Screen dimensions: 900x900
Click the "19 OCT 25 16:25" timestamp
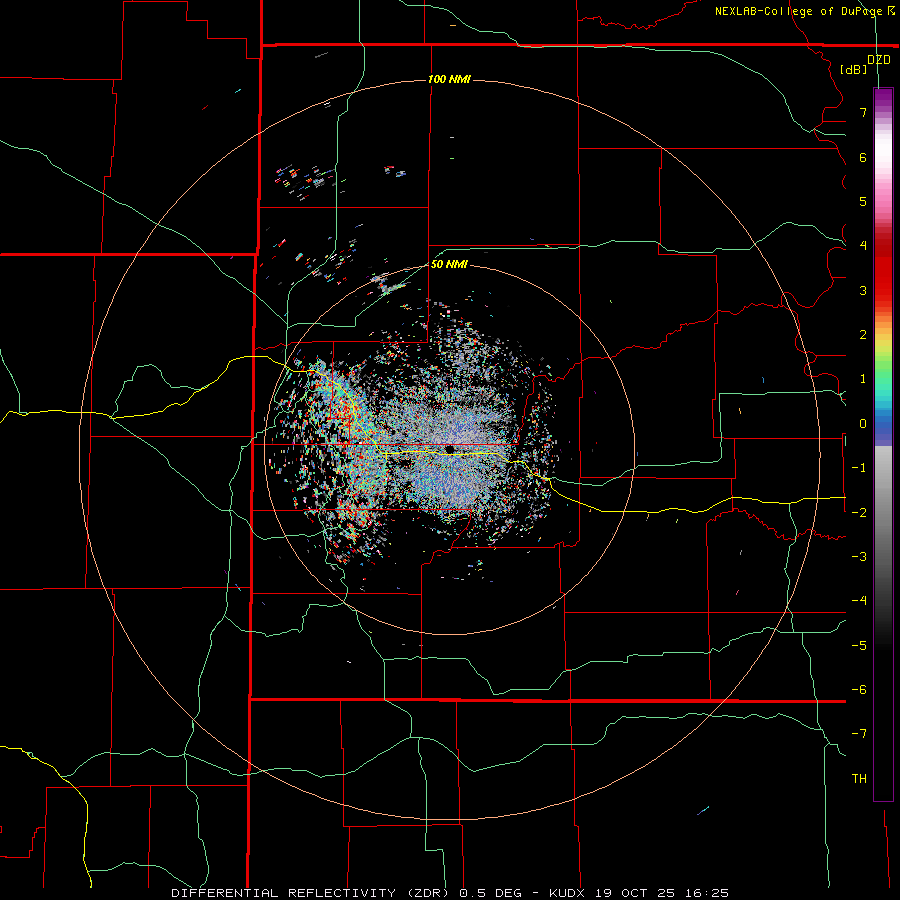click(662, 893)
